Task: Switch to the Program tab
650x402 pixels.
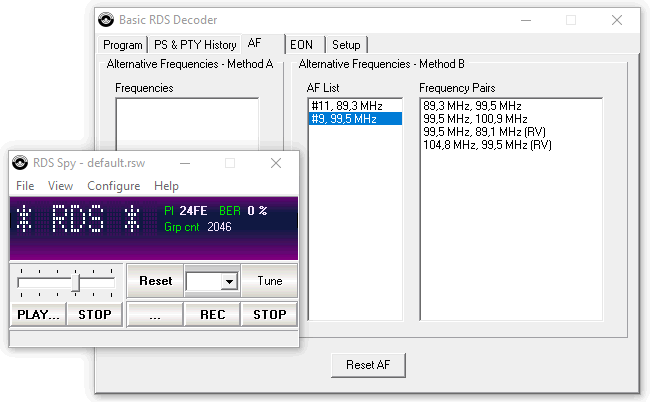Action: pos(123,45)
